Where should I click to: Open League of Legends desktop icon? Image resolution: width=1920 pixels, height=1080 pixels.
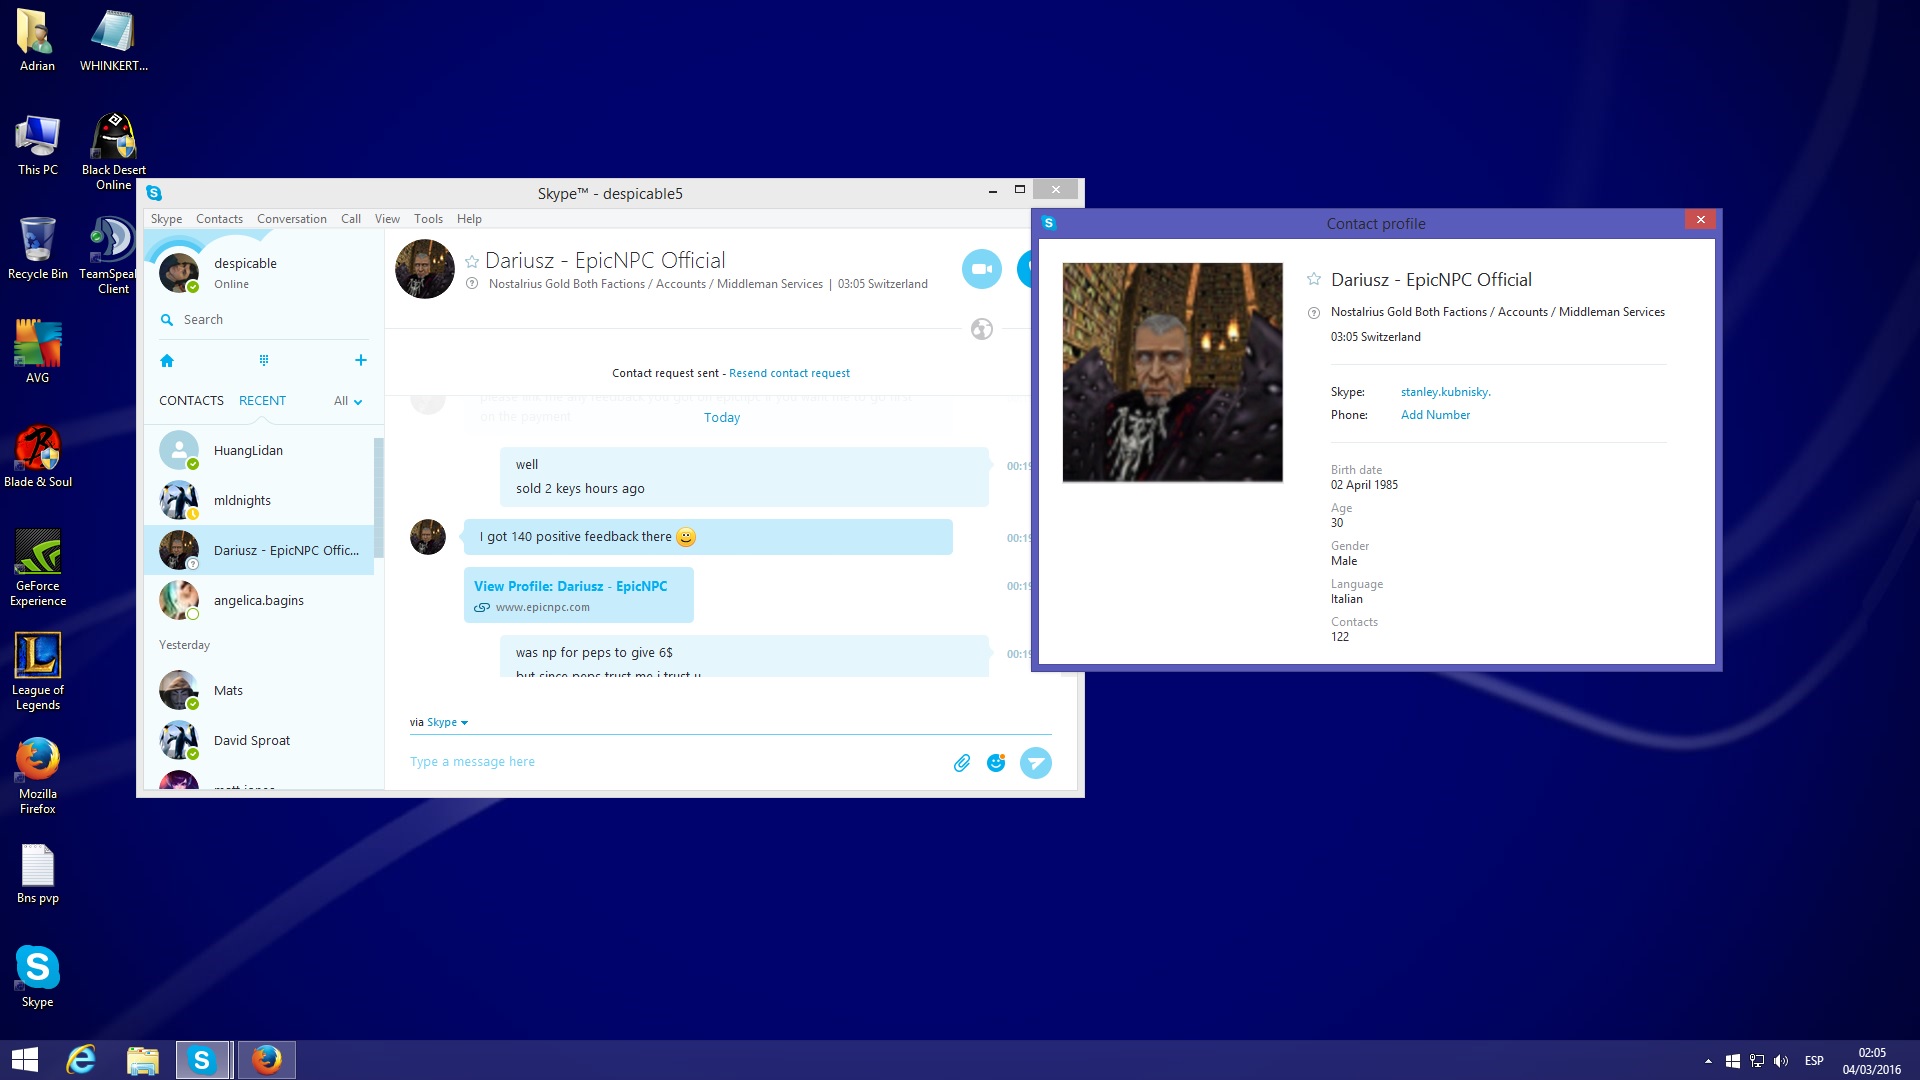38,671
